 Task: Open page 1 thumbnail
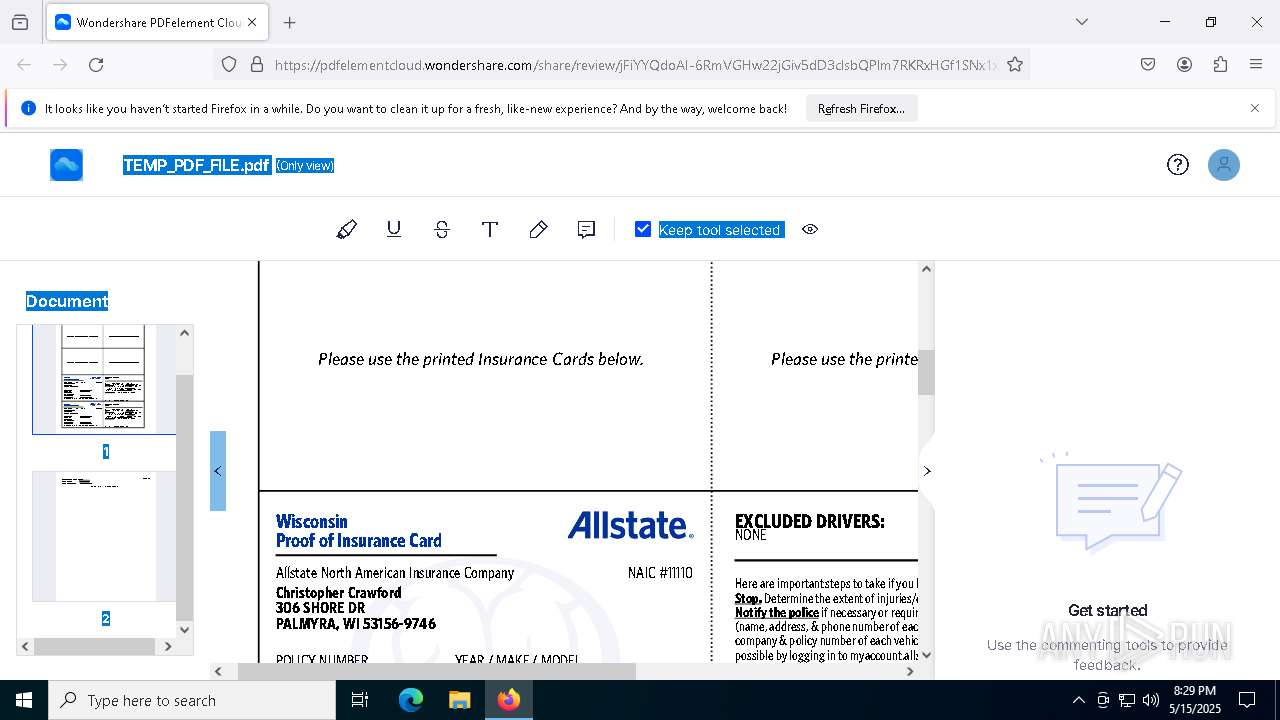click(103, 379)
